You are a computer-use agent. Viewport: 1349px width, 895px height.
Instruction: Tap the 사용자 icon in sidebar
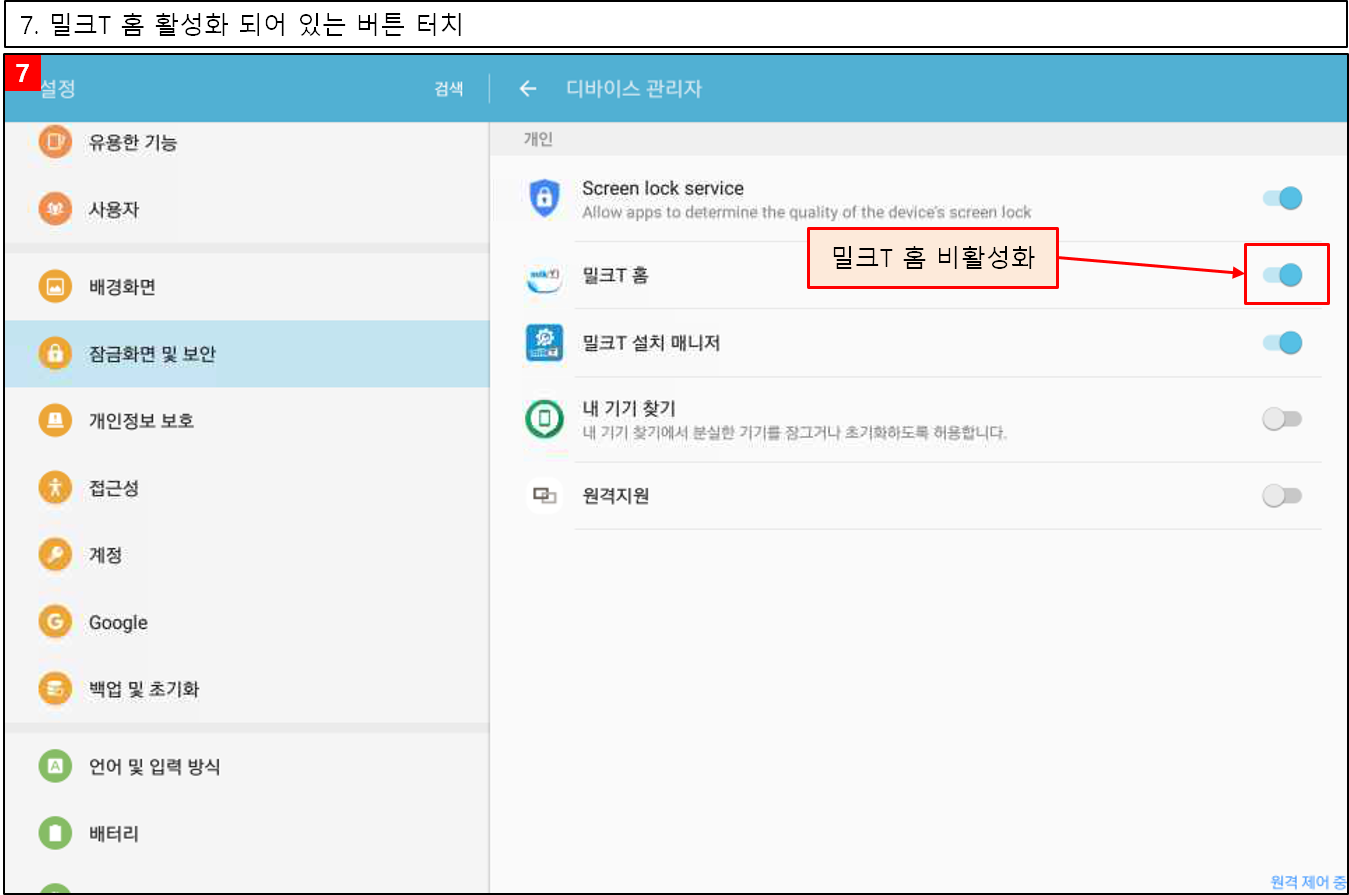coord(55,209)
